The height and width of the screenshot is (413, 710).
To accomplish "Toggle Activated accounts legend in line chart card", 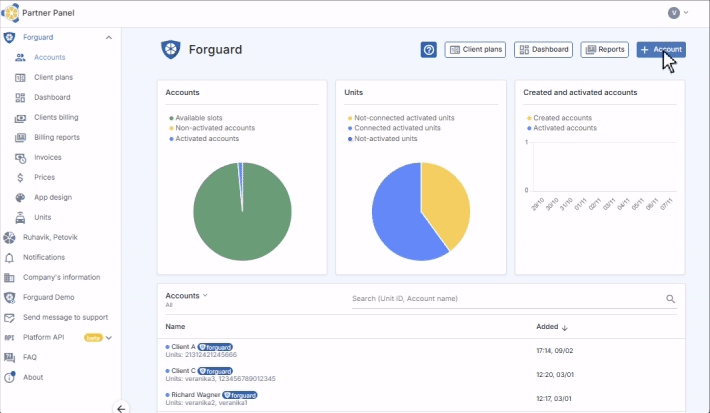I will [561, 128].
